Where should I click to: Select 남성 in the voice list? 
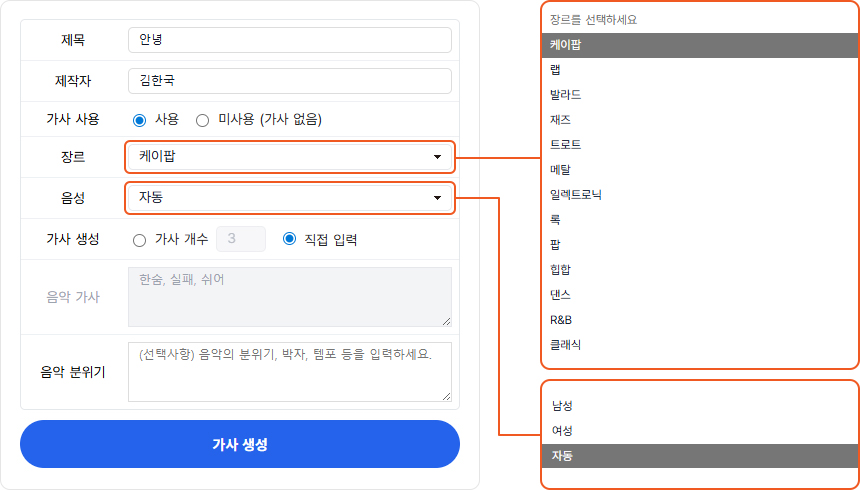point(562,406)
